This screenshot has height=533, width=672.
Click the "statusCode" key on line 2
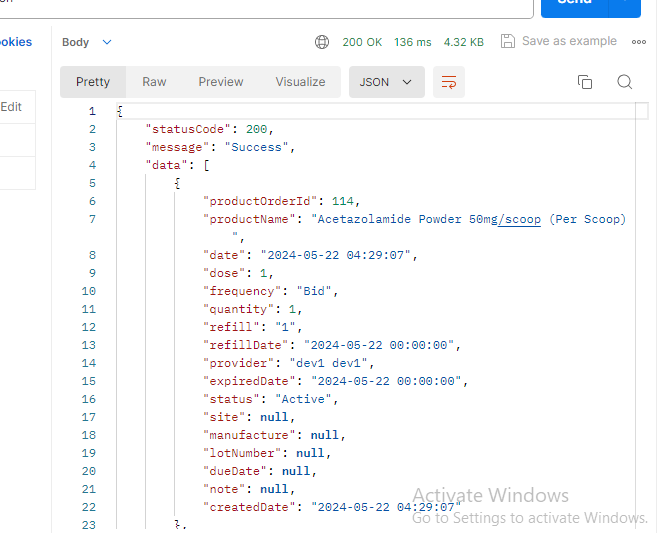188,129
